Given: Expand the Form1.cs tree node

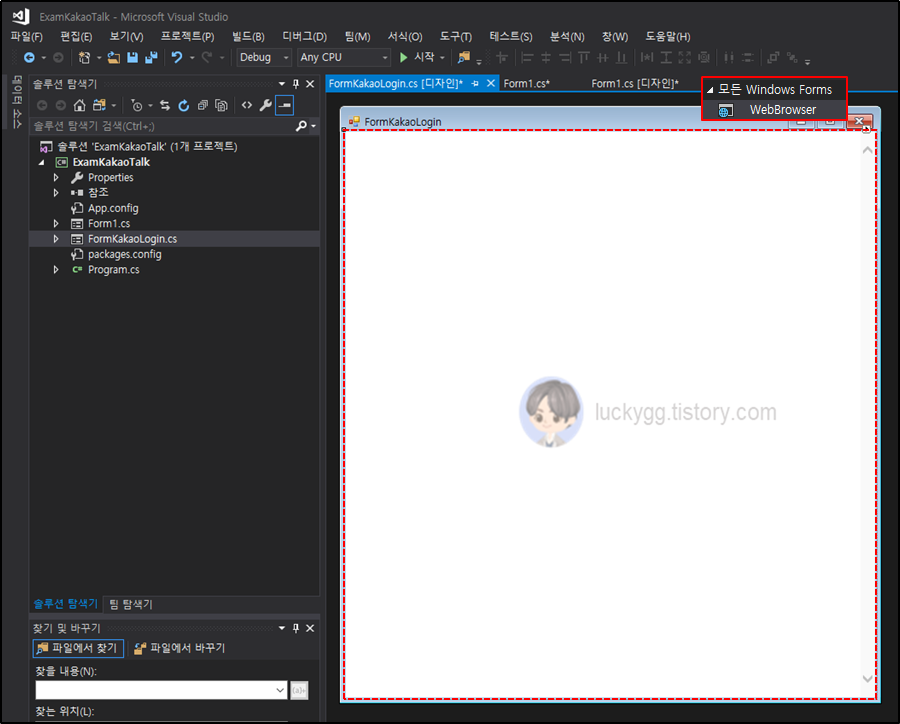Looking at the screenshot, I should 56,223.
